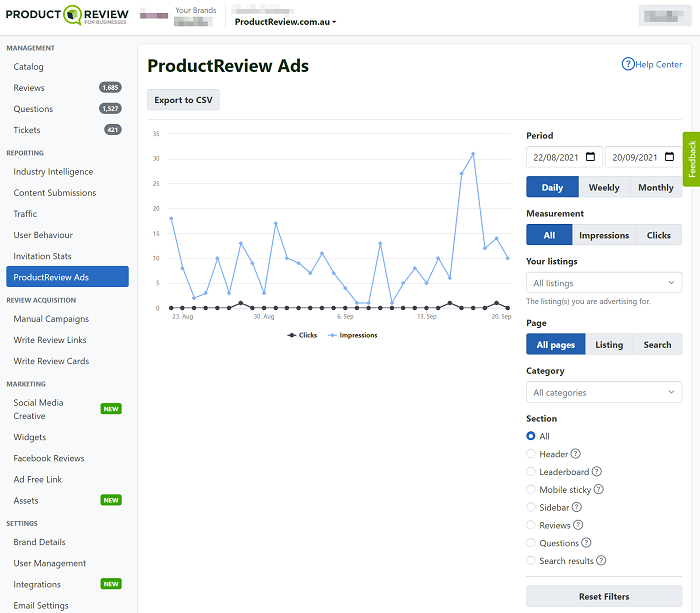This screenshot has height=613, width=700.
Task: Click the help icon next to Leaderboard
Action: (x=596, y=471)
